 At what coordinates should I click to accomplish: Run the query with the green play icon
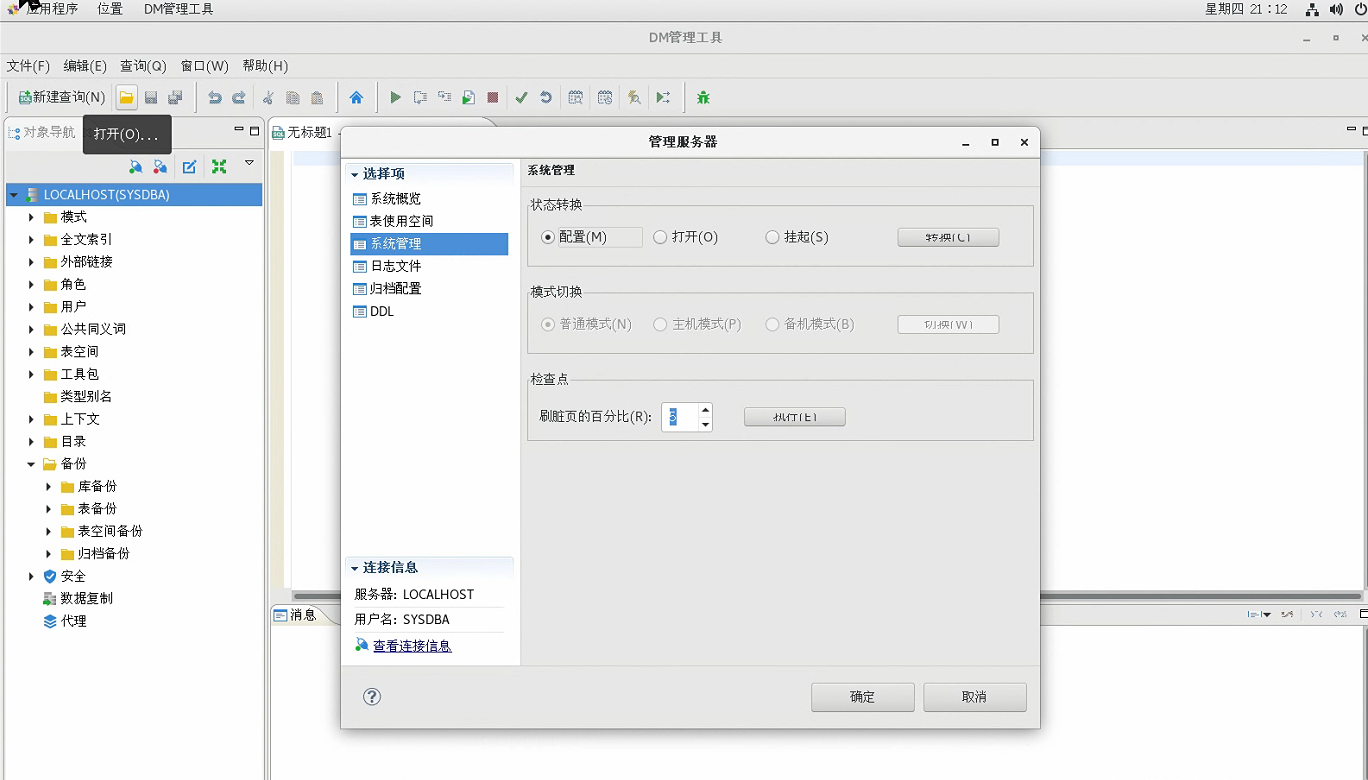coord(394,97)
